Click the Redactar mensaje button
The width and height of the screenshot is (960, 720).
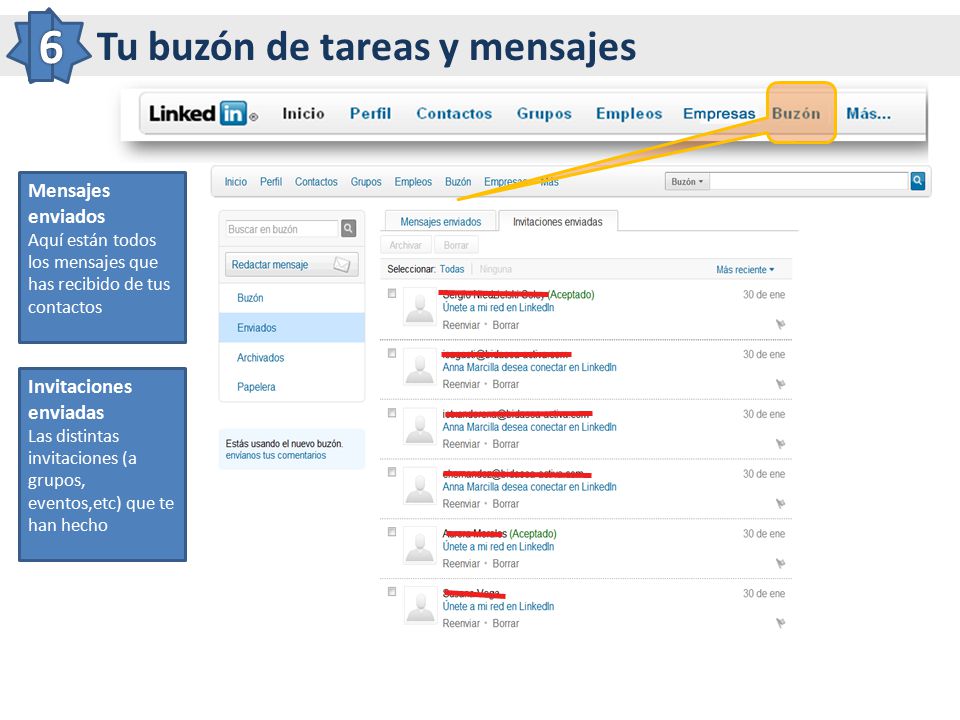291,264
